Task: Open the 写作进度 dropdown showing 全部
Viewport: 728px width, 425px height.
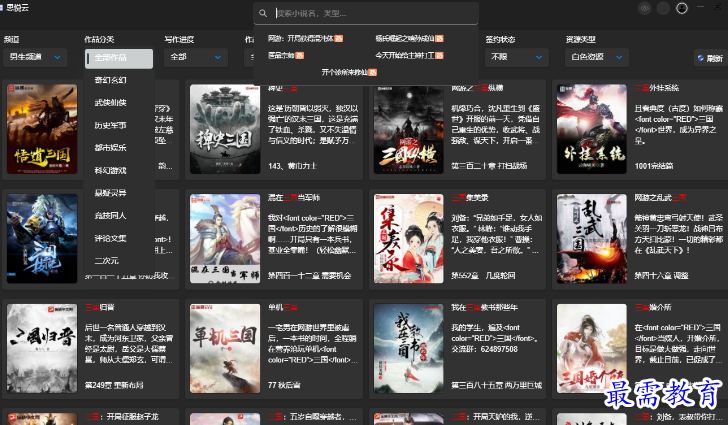Action: pos(195,57)
